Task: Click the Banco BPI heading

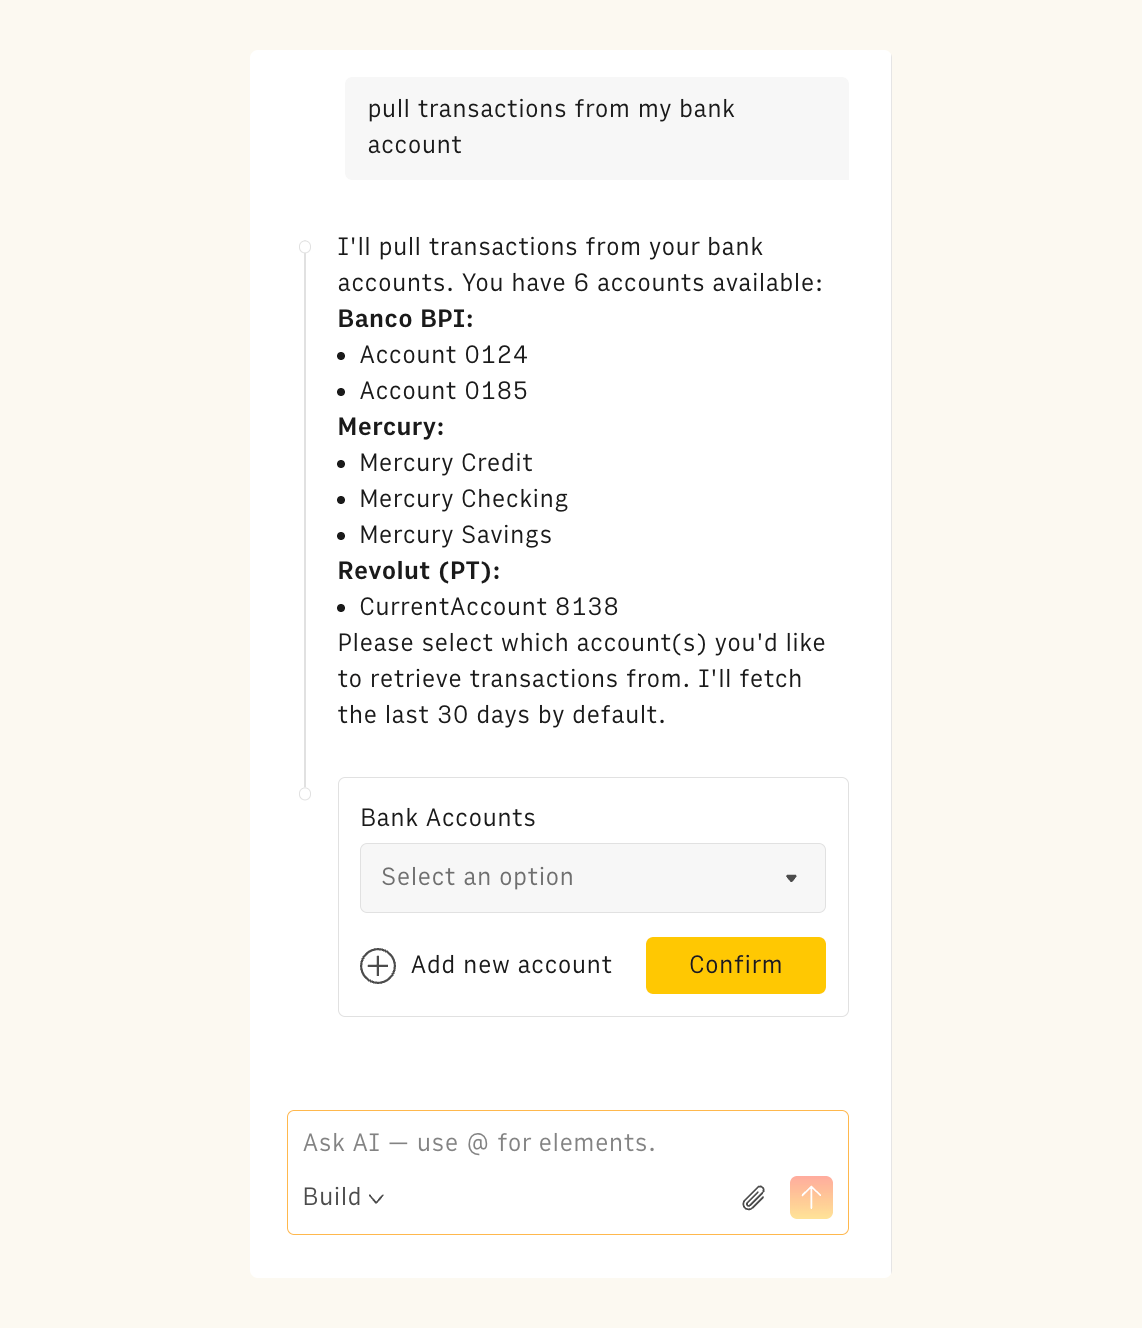Action: 405,319
